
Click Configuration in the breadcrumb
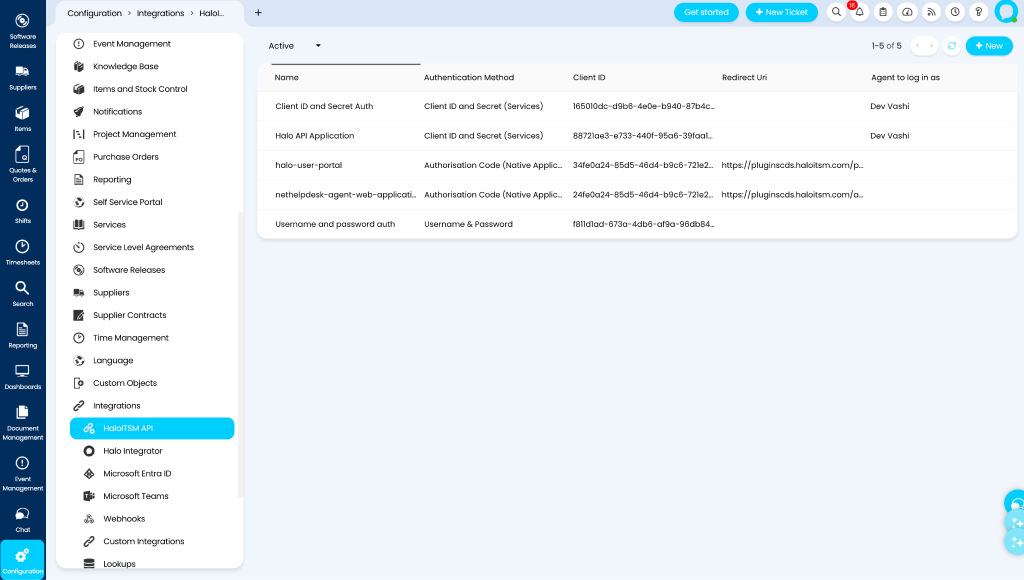tap(94, 13)
